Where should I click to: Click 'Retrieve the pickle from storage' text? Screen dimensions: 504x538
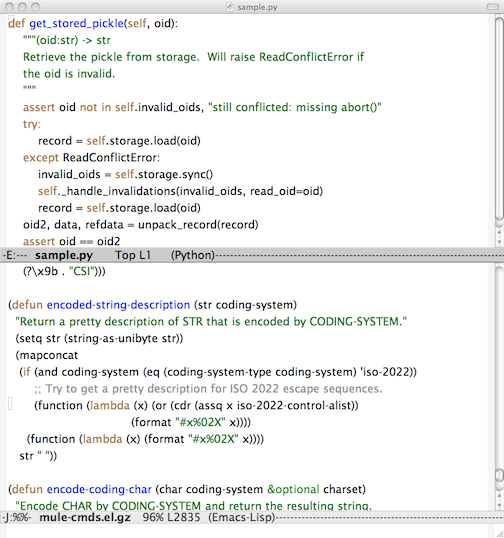pos(111,57)
